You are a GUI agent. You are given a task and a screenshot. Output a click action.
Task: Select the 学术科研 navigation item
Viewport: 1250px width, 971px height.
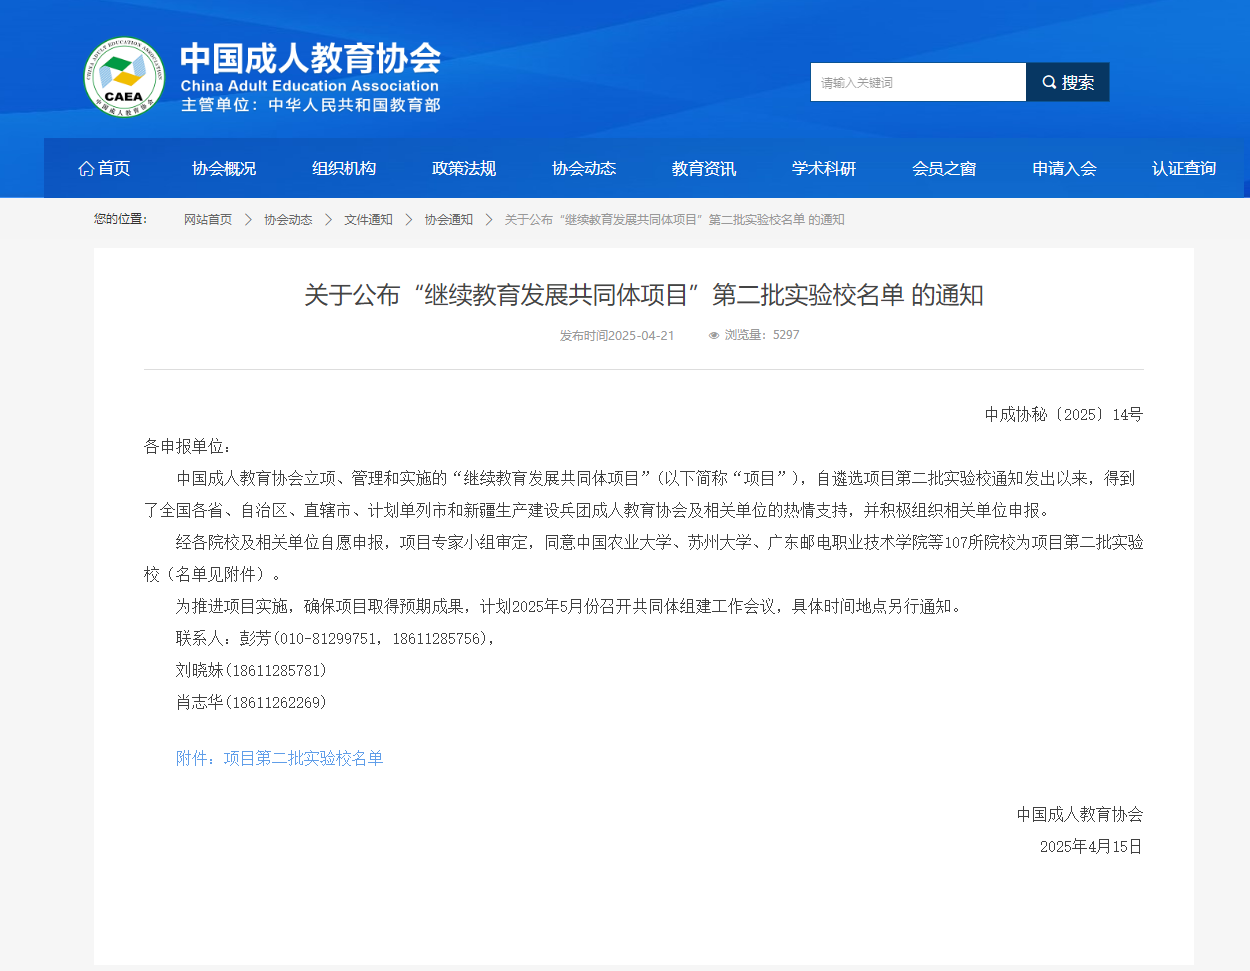[x=824, y=168]
